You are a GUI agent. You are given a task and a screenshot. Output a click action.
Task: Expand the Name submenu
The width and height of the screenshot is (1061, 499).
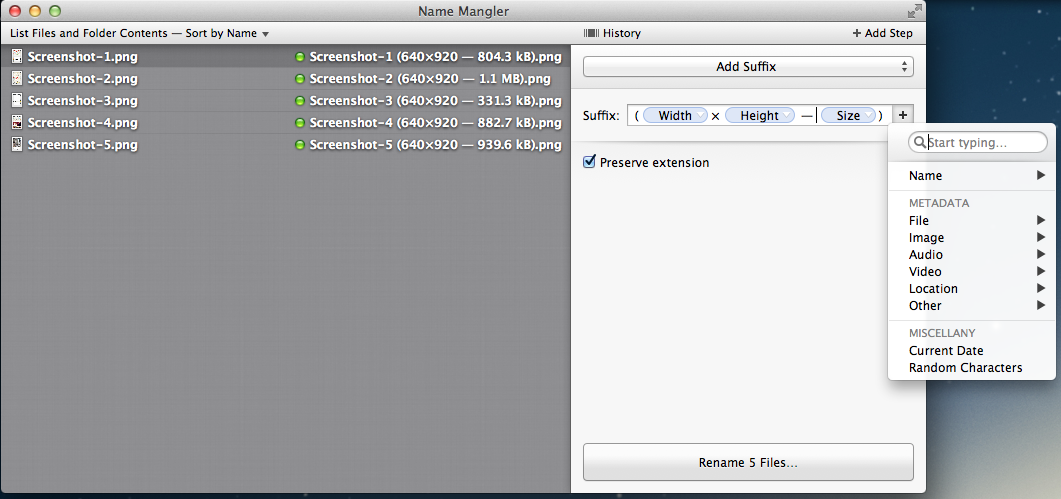[972, 175]
